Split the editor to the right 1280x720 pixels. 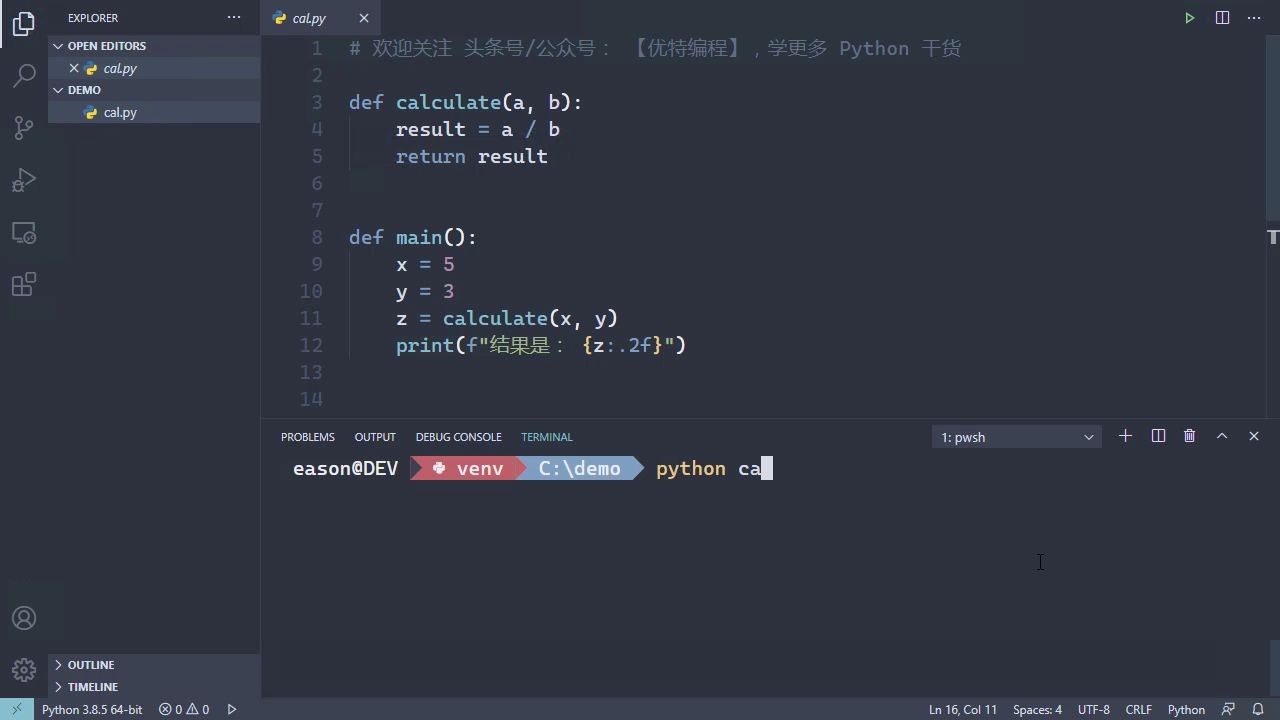pos(1222,18)
